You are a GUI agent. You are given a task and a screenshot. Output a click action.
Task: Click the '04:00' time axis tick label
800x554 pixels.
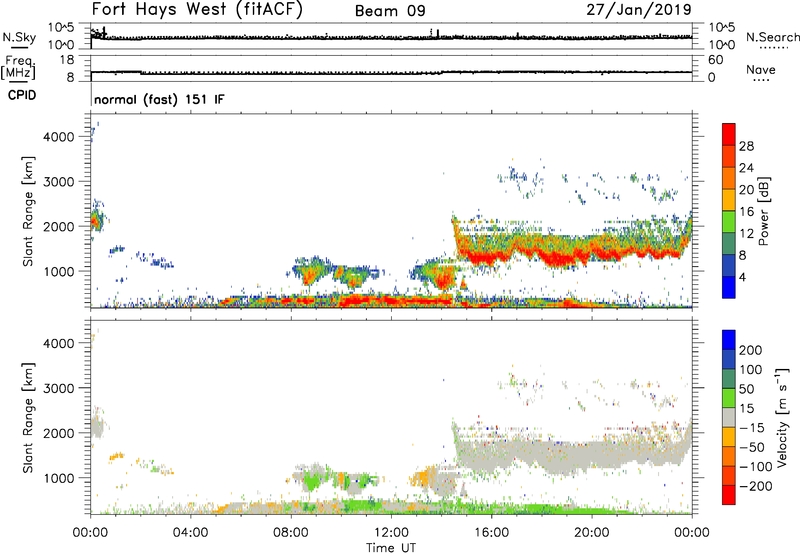click(191, 533)
